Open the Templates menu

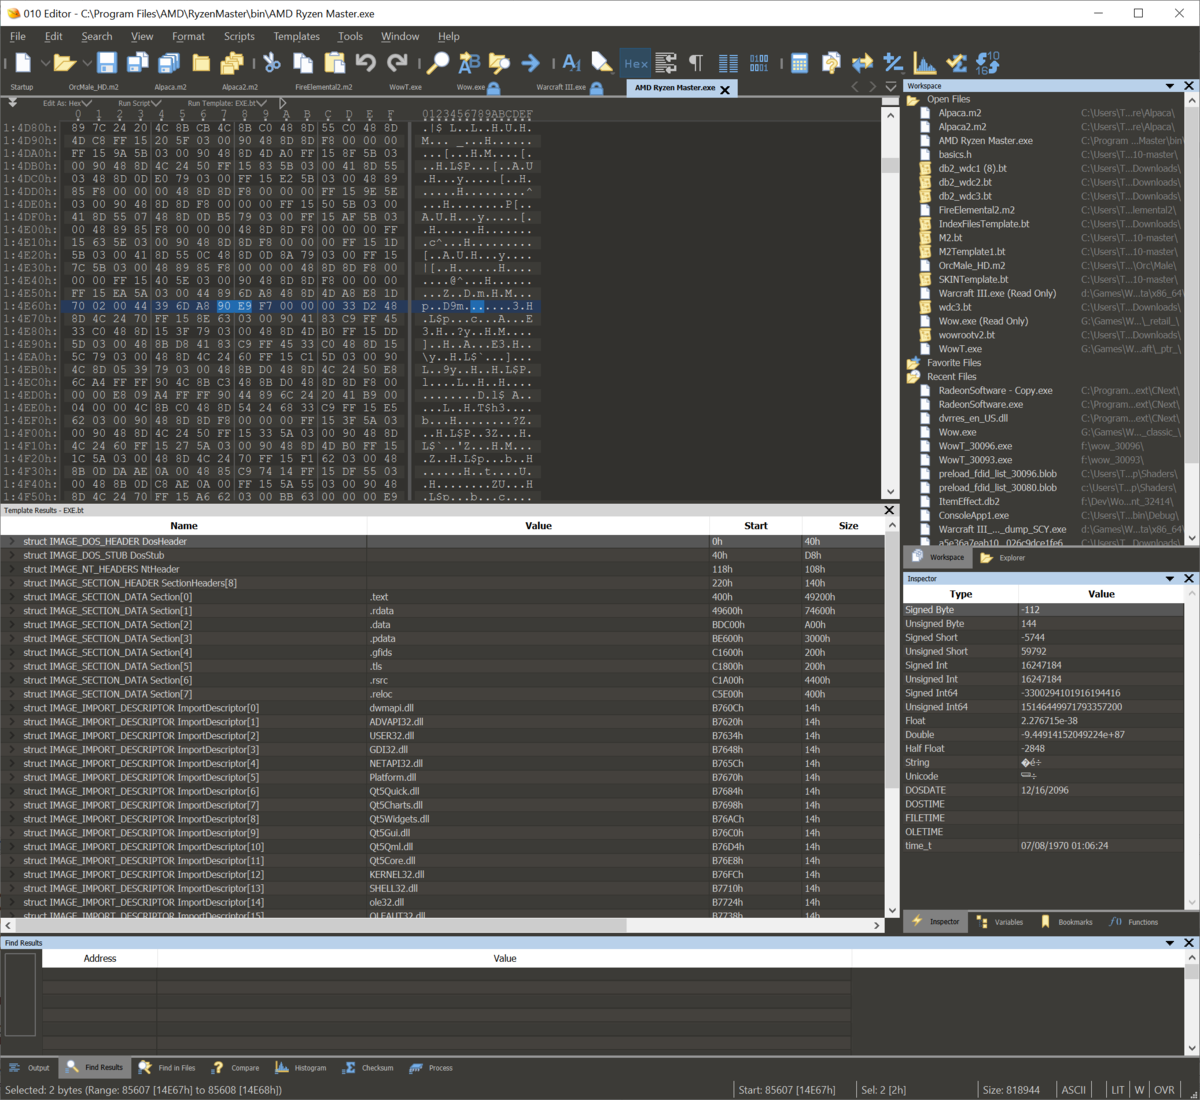point(297,36)
